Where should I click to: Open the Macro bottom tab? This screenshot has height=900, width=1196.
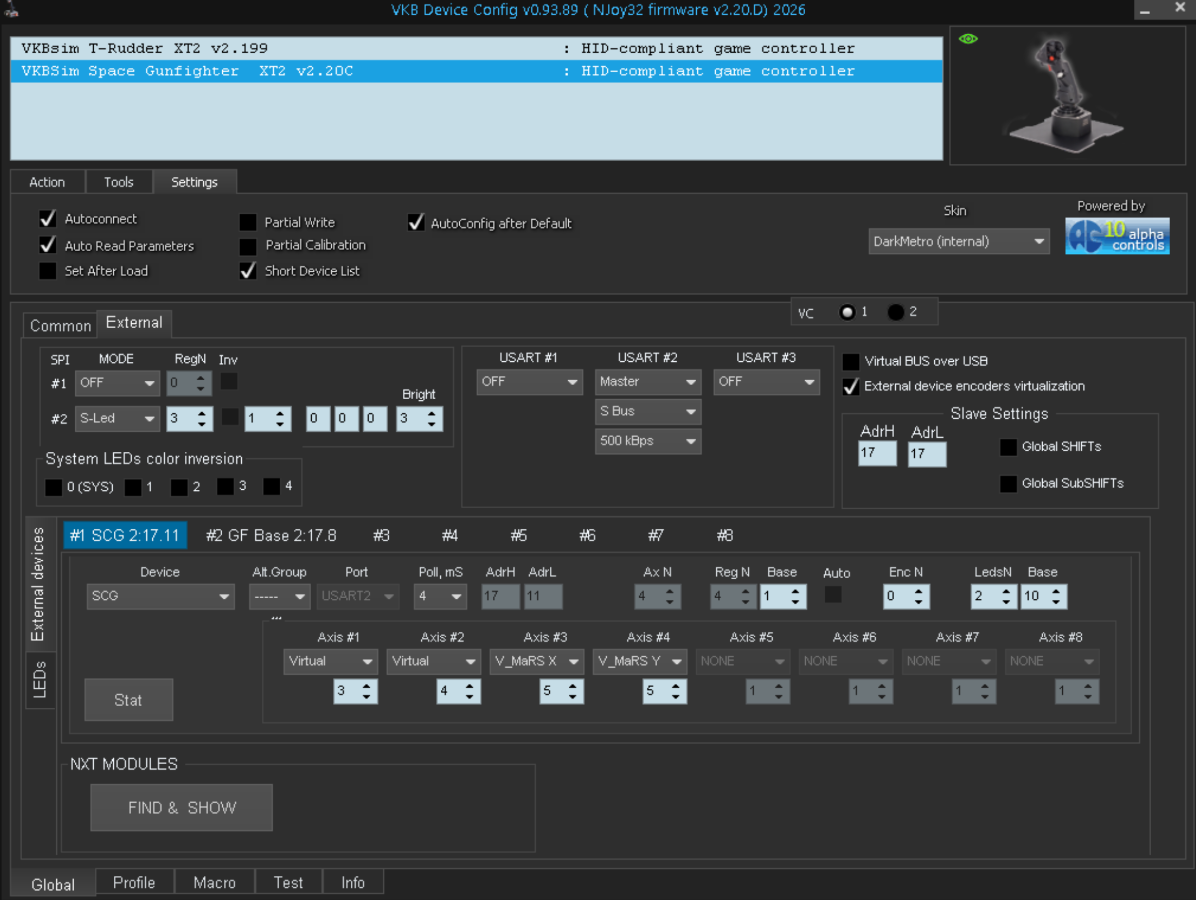(x=214, y=882)
